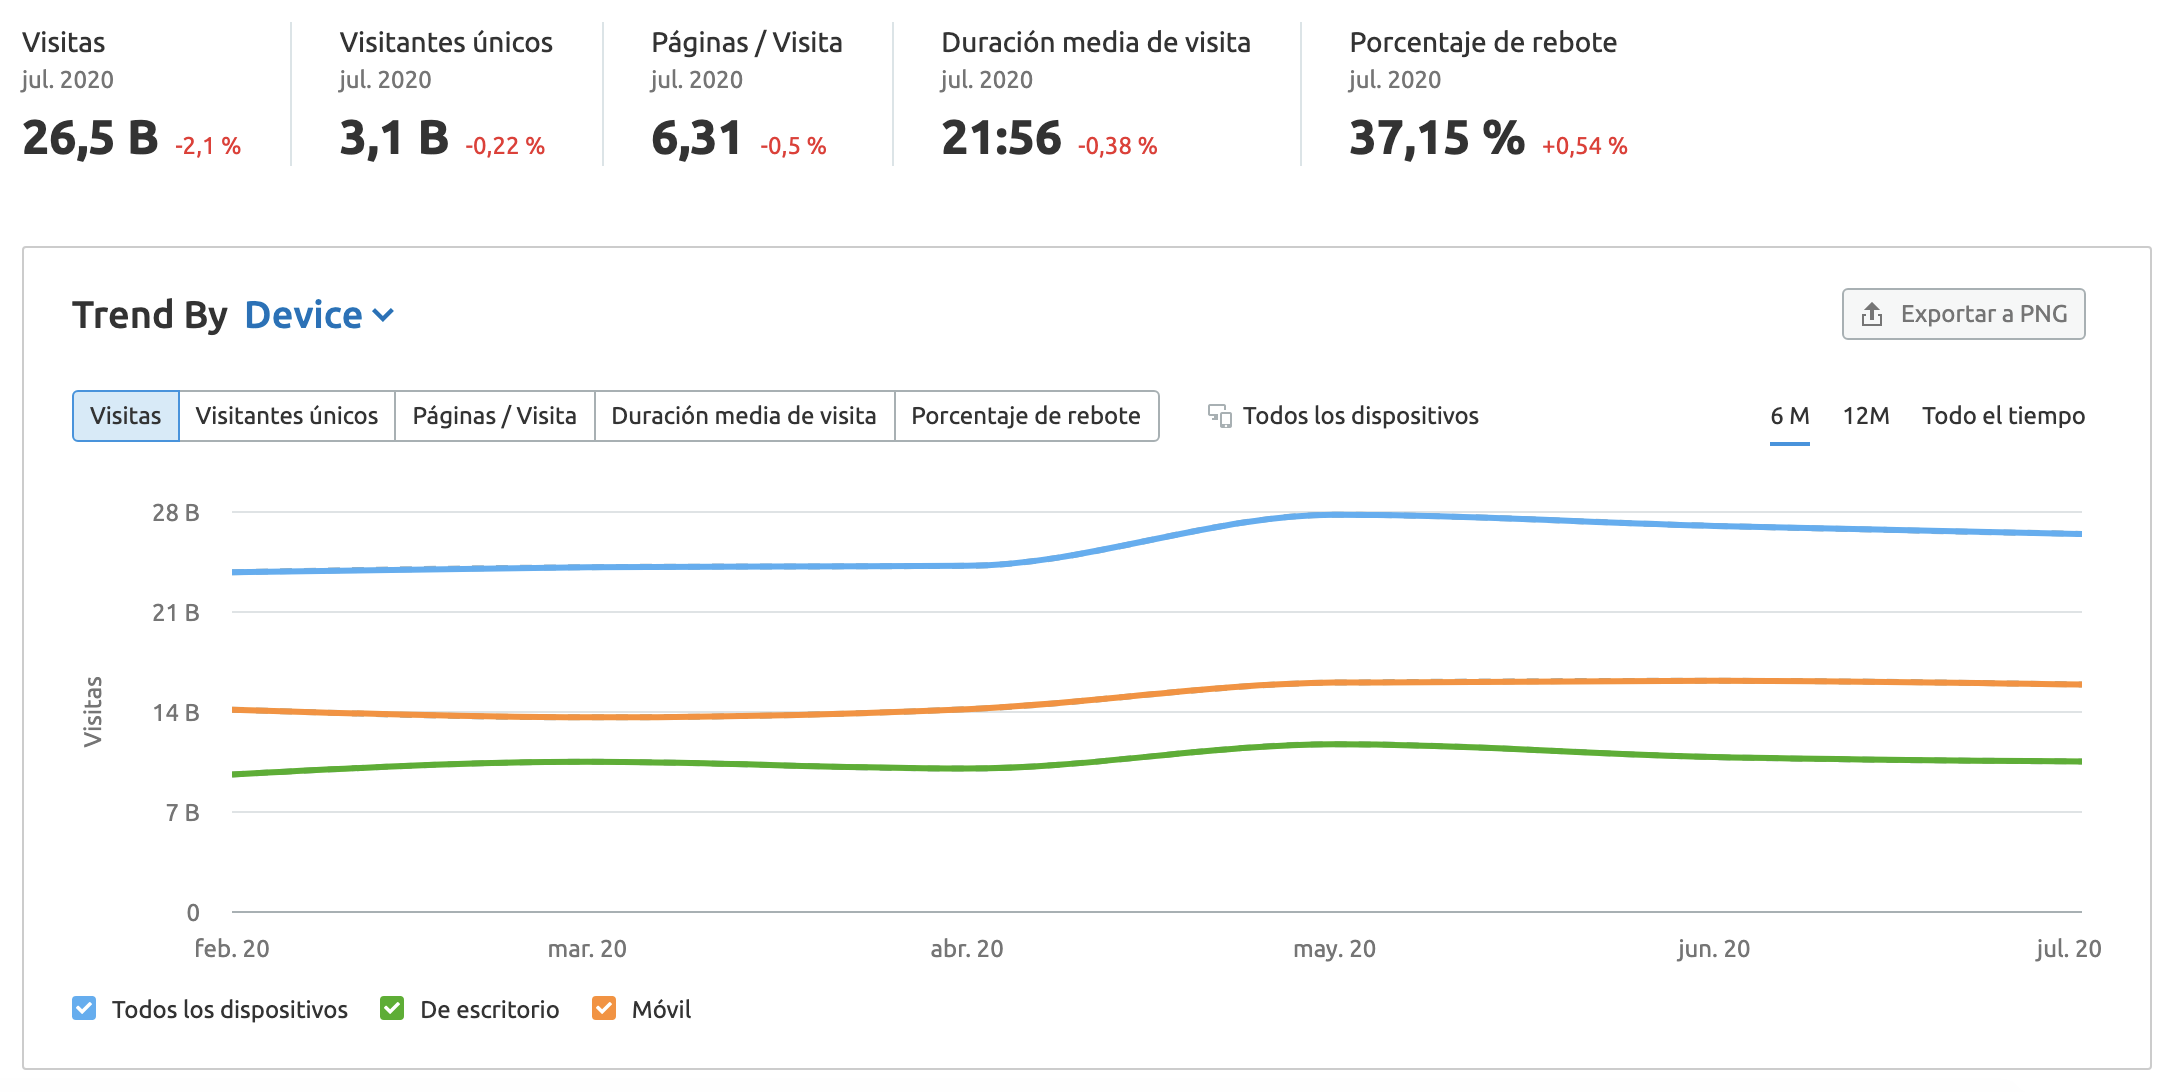The image size is (2176, 1092).
Task: Click orange Móvil line at jun. 20
Action: tap(1714, 681)
